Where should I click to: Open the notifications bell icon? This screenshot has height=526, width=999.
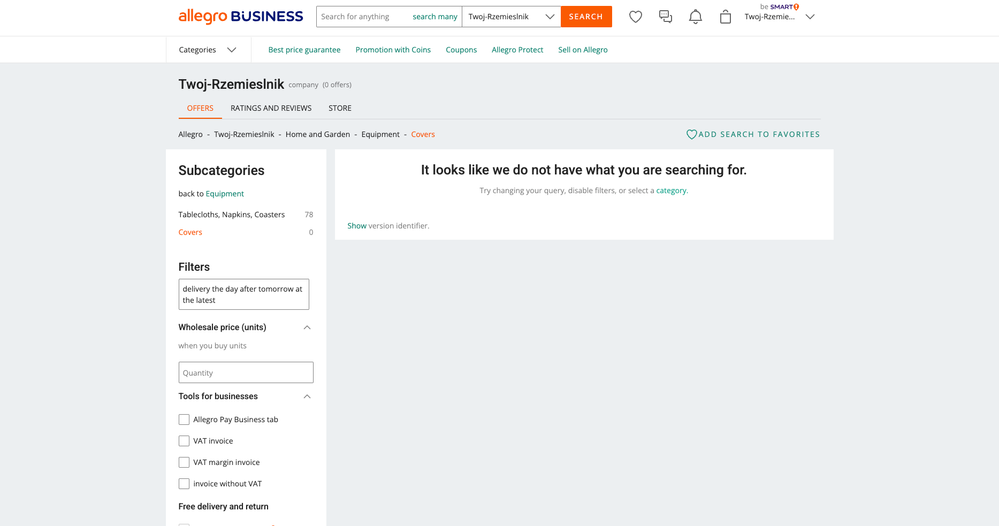(x=695, y=17)
